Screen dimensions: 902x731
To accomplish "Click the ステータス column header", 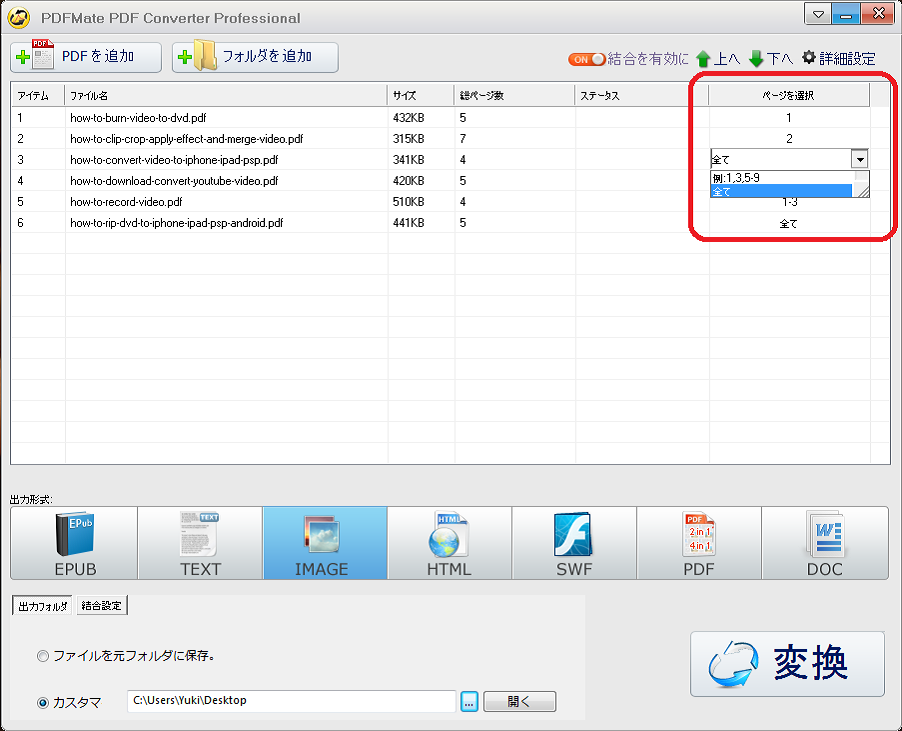I will [x=641, y=95].
